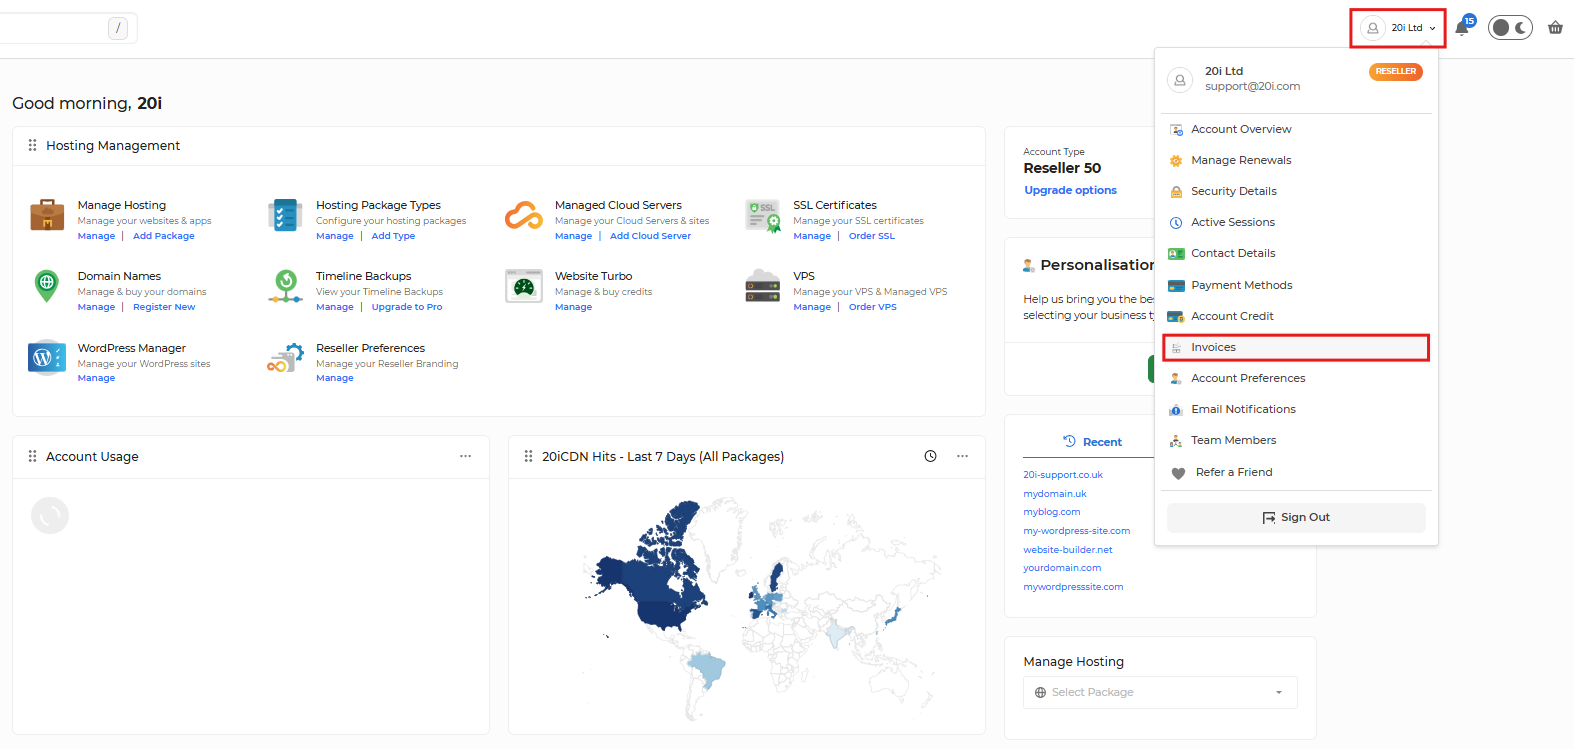Select Refer a Friend menu item
This screenshot has width=1574, height=749.
[1296, 472]
